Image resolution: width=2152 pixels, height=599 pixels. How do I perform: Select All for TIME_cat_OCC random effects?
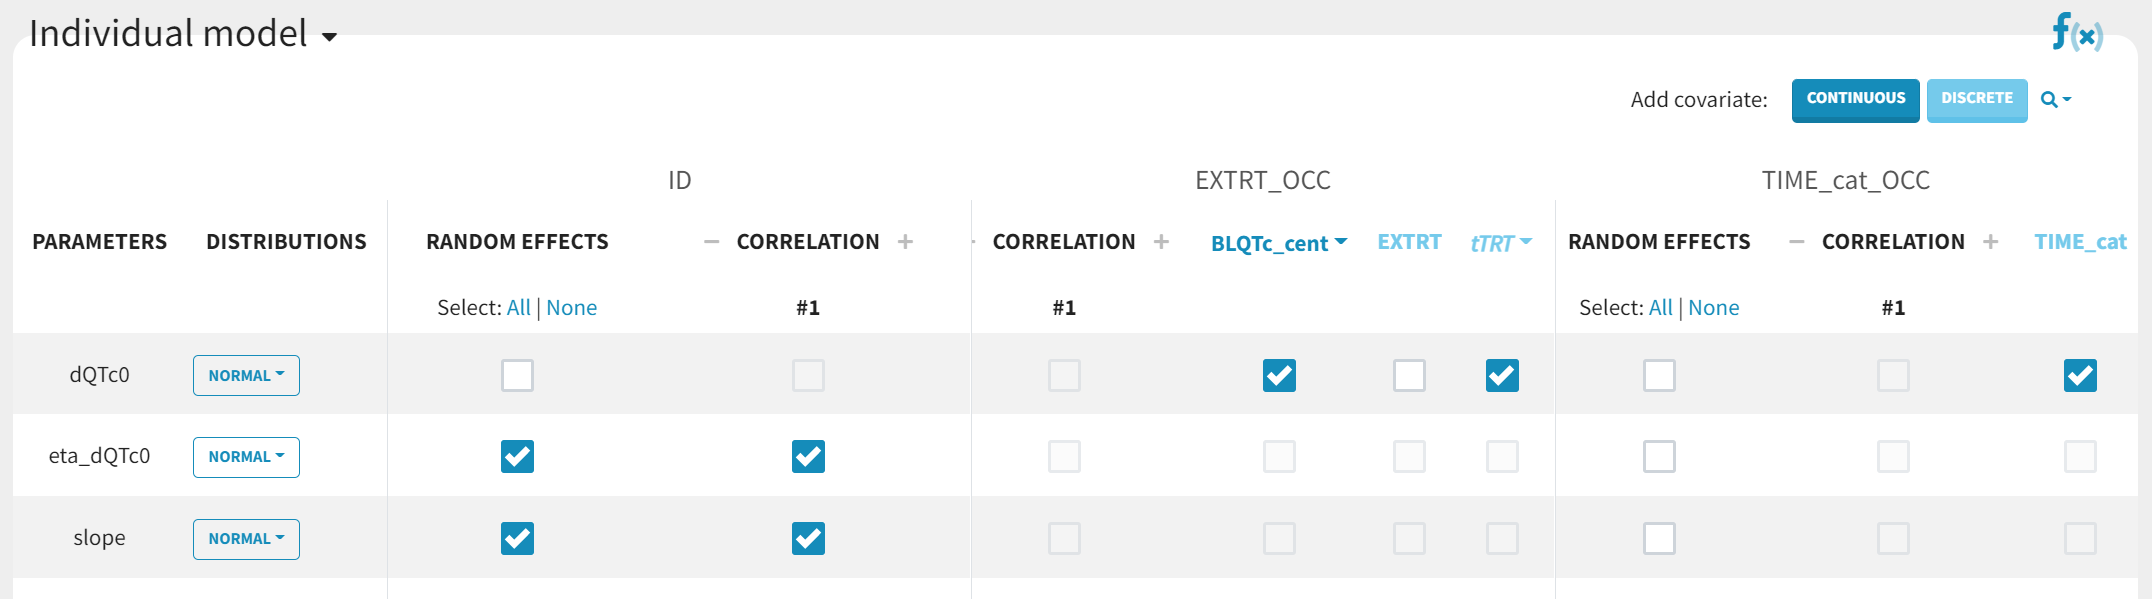click(1660, 308)
